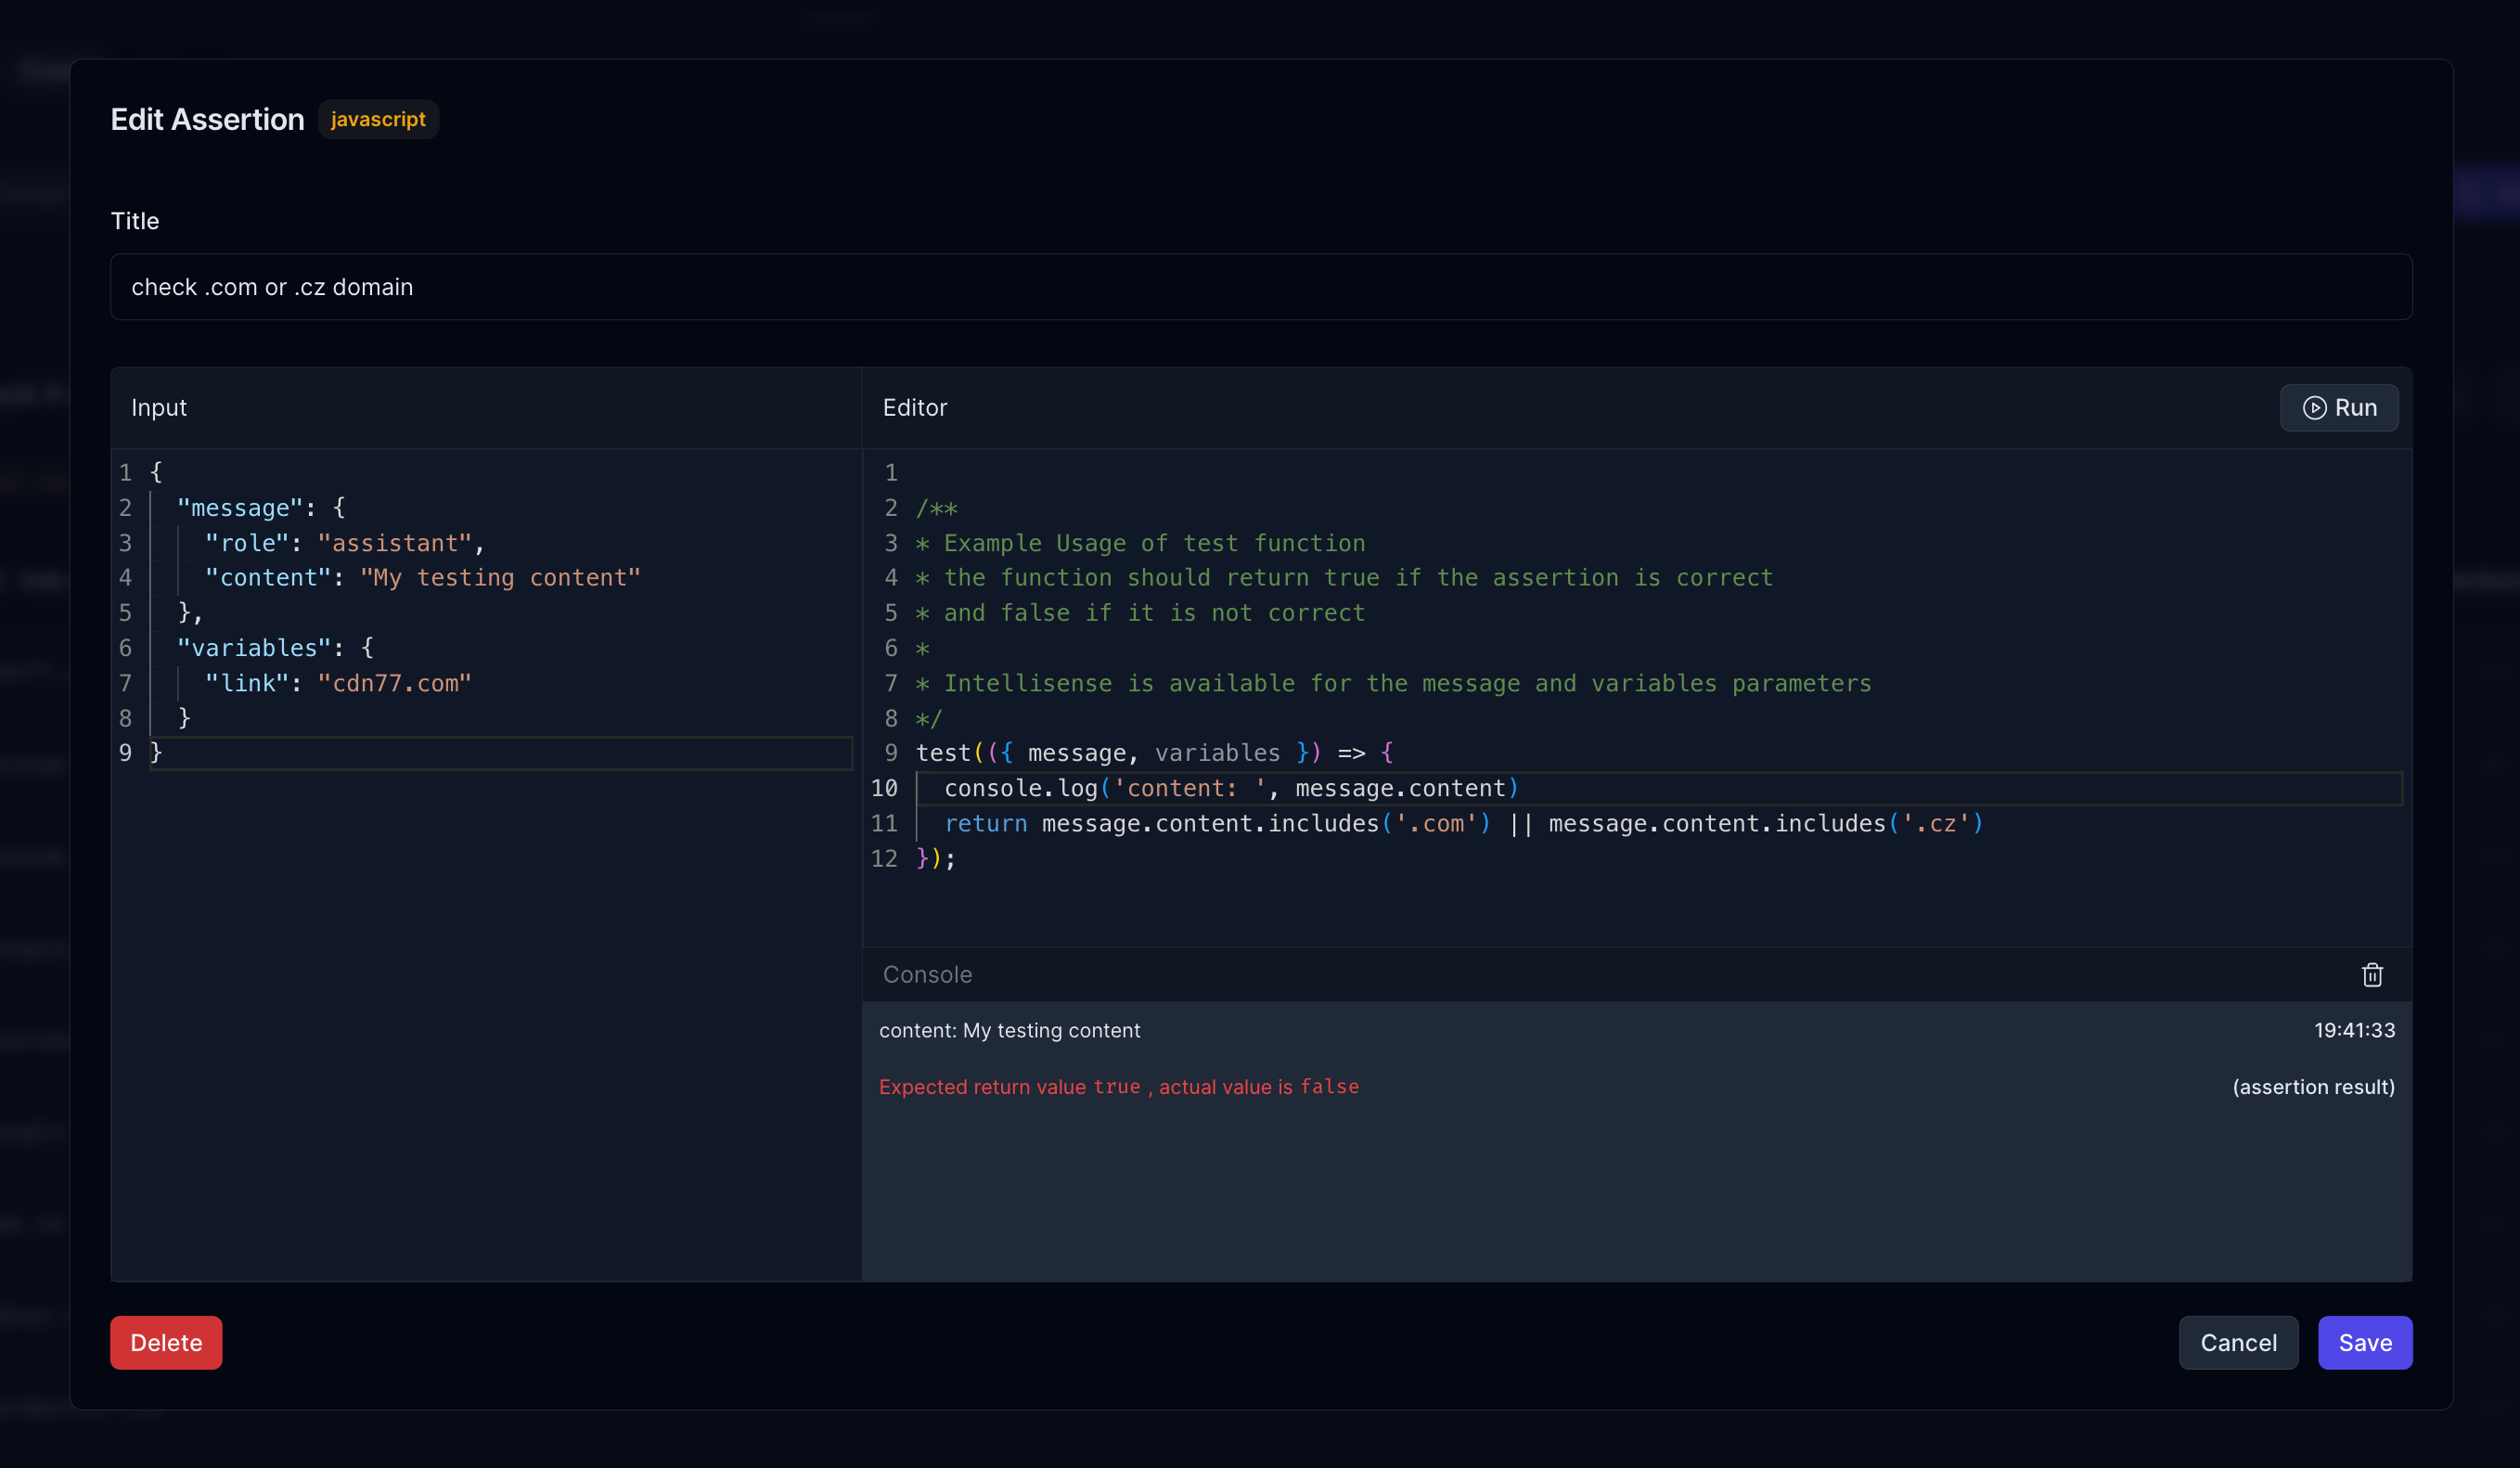This screenshot has width=2520, height=1468.
Task: Save the assertion
Action: 2365,1342
